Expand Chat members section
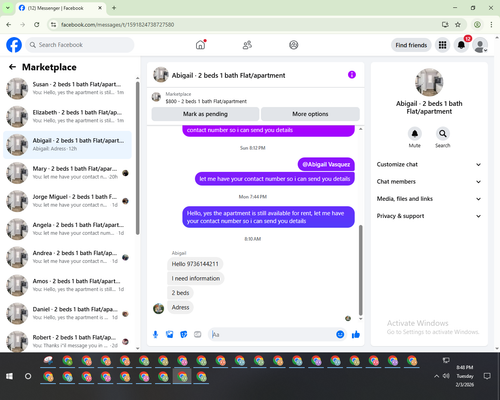 [429, 182]
